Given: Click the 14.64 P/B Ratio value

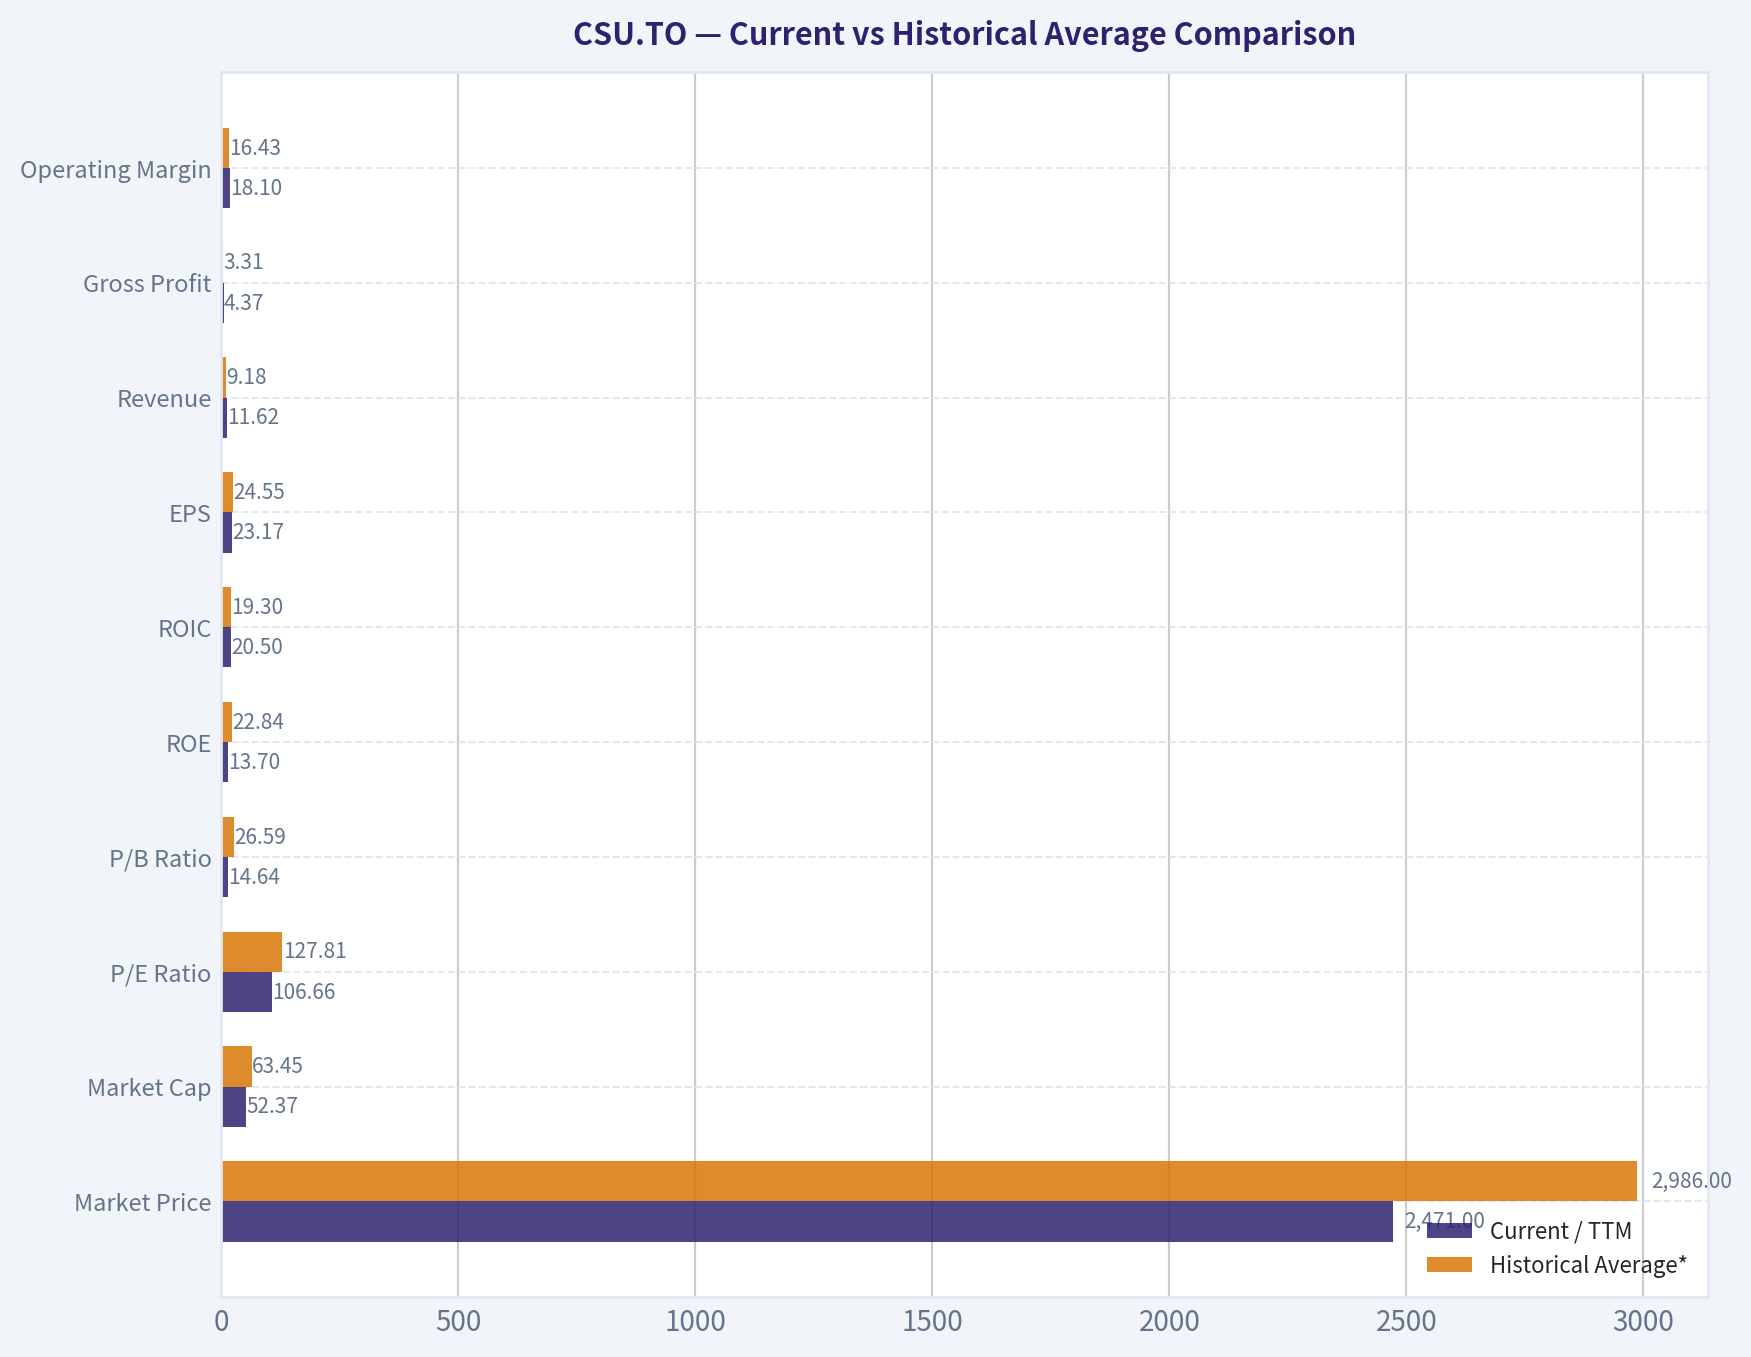Looking at the screenshot, I should (x=255, y=877).
